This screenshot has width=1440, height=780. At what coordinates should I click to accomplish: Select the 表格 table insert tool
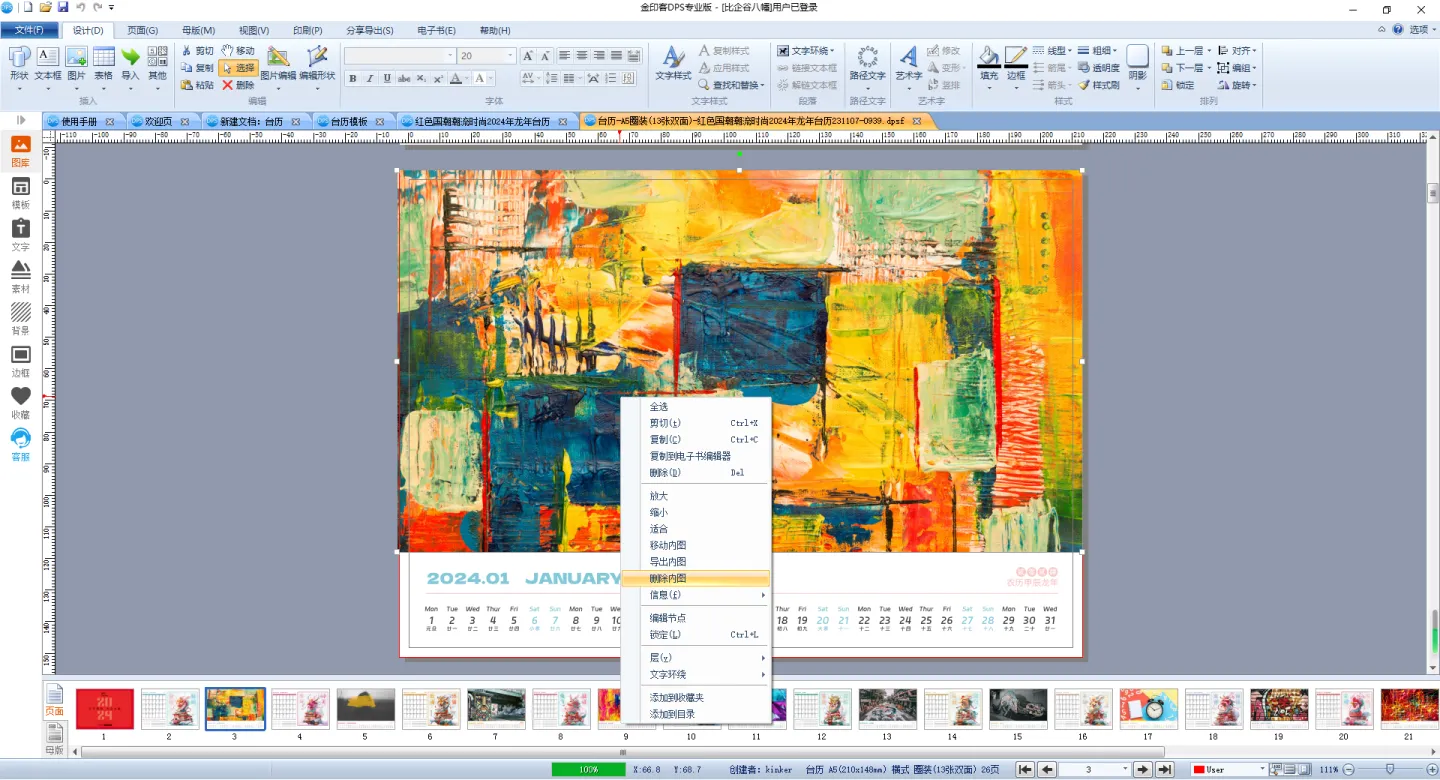click(103, 63)
